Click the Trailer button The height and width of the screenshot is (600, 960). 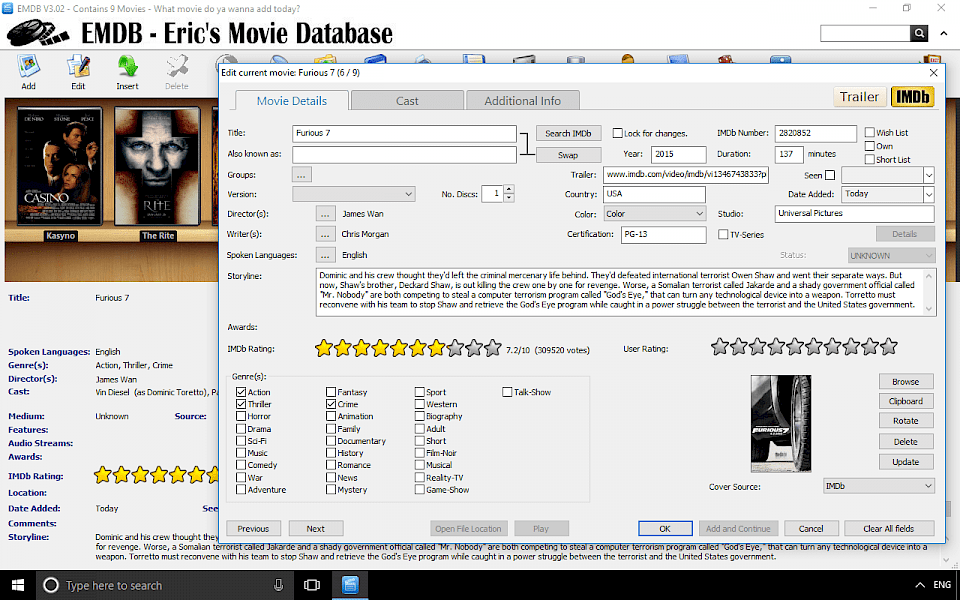(x=859, y=97)
